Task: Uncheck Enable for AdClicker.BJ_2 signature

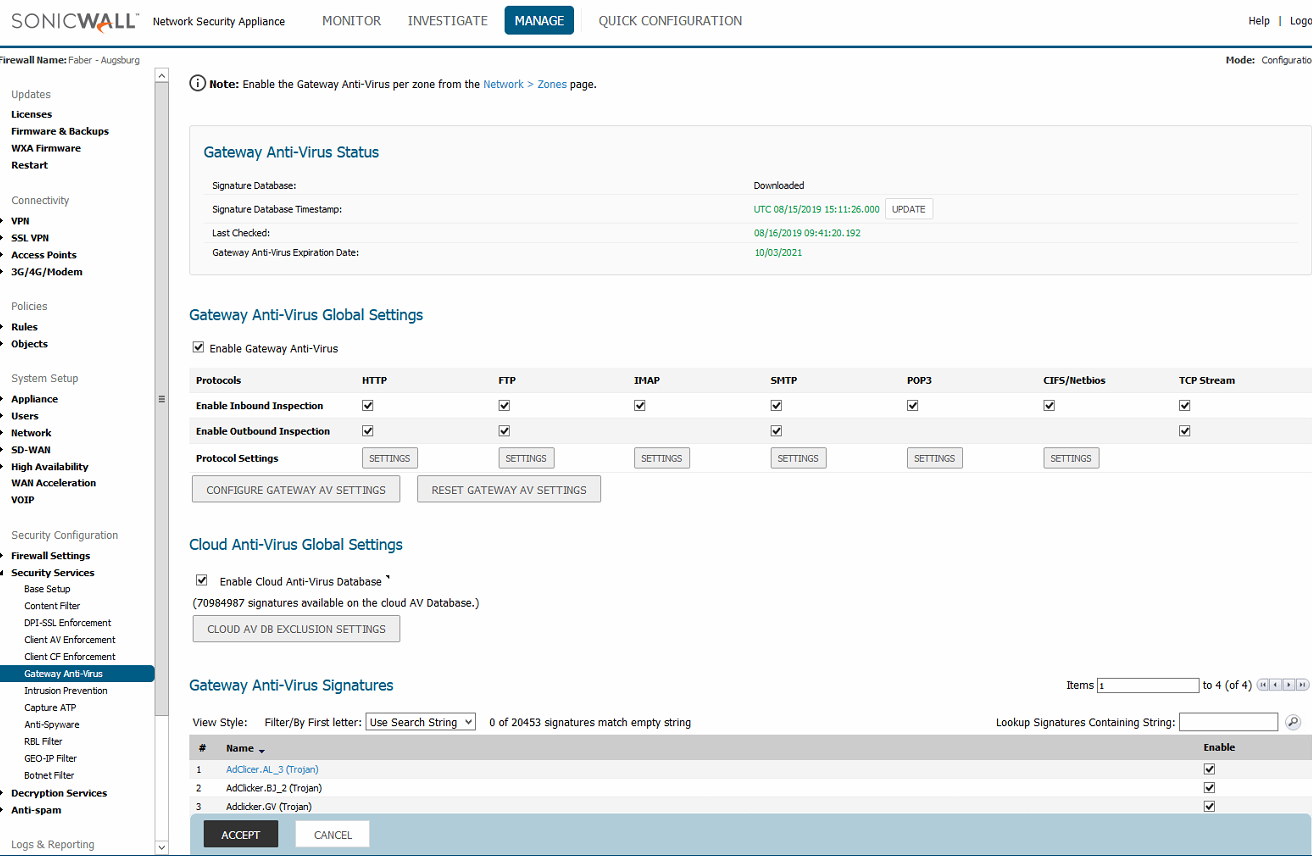Action: pos(1210,788)
